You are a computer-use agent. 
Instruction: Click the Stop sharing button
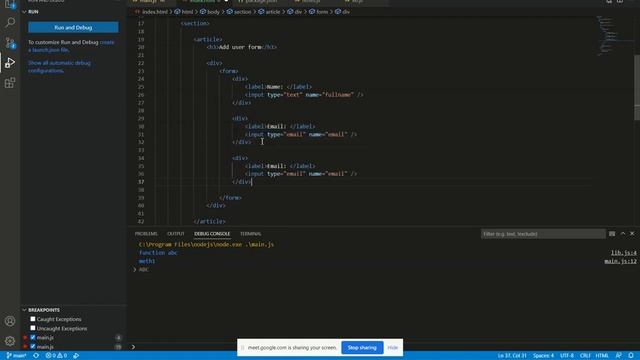[362, 348]
